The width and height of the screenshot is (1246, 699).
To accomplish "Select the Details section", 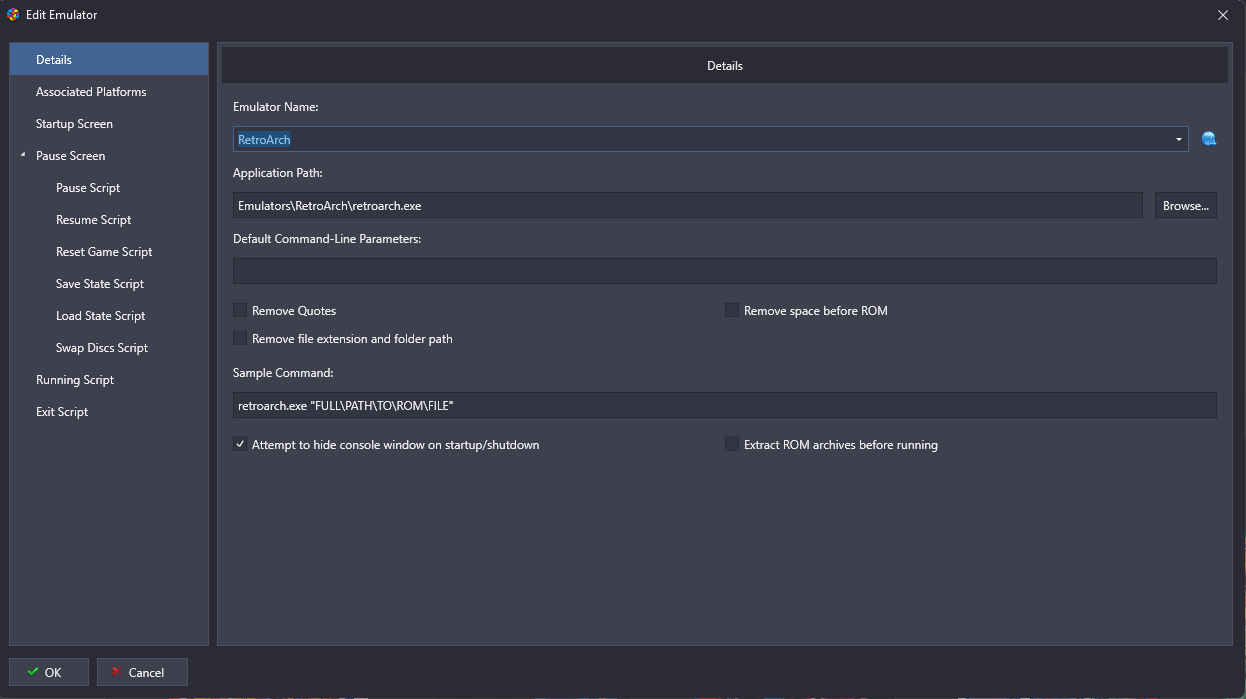I will [109, 59].
